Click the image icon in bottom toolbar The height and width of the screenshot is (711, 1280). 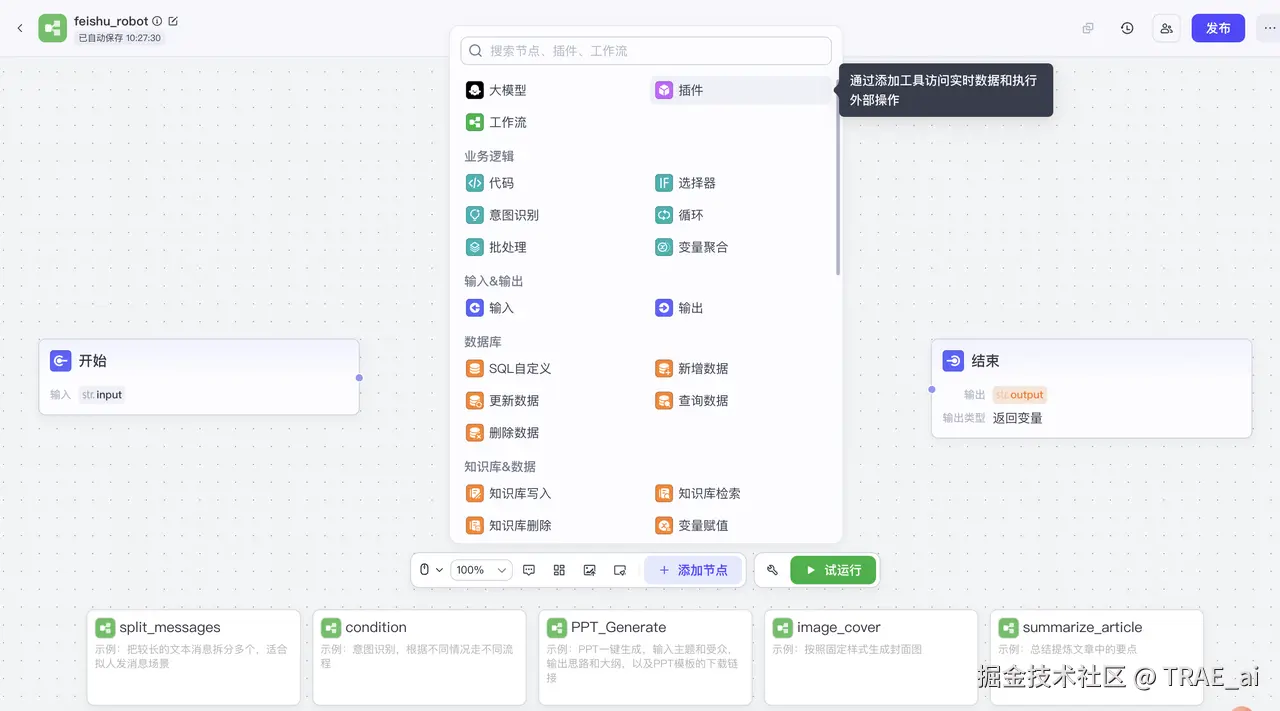[590, 570]
